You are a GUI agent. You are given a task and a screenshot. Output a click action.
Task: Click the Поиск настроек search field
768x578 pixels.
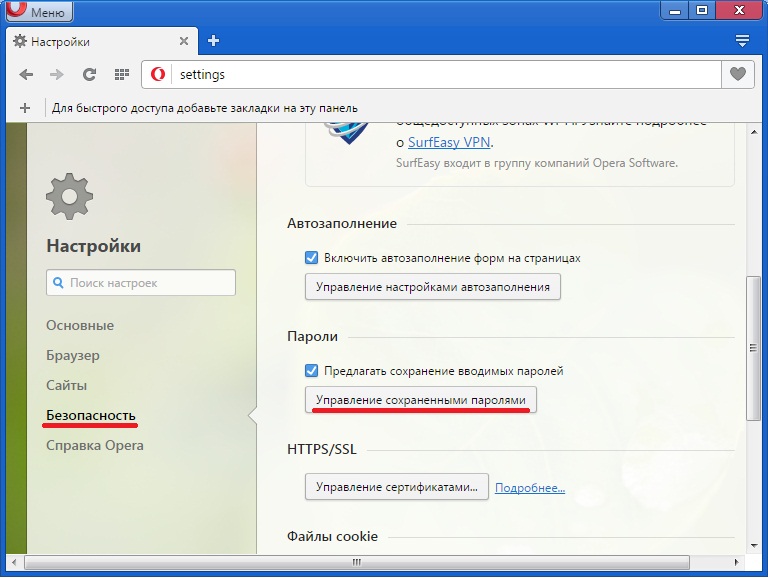pos(142,283)
